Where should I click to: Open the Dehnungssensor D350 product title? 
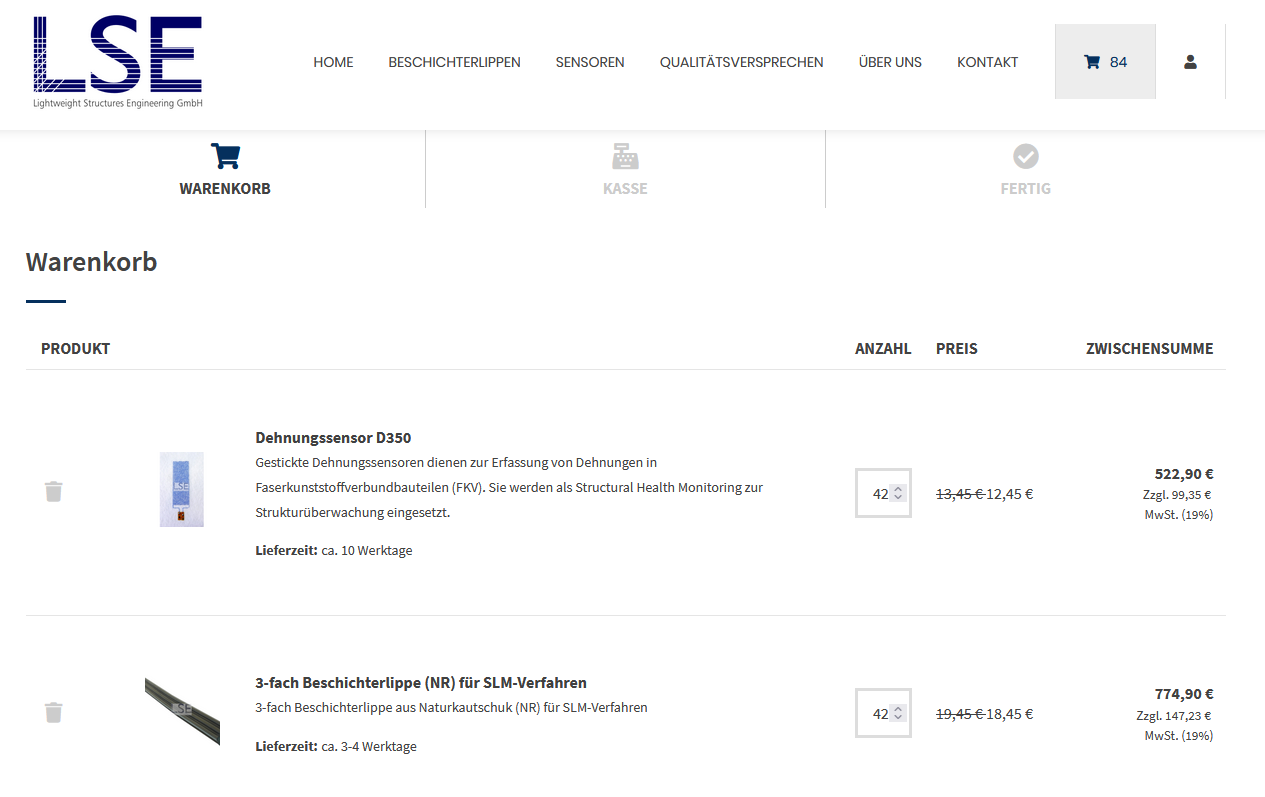pyautogui.click(x=330, y=437)
